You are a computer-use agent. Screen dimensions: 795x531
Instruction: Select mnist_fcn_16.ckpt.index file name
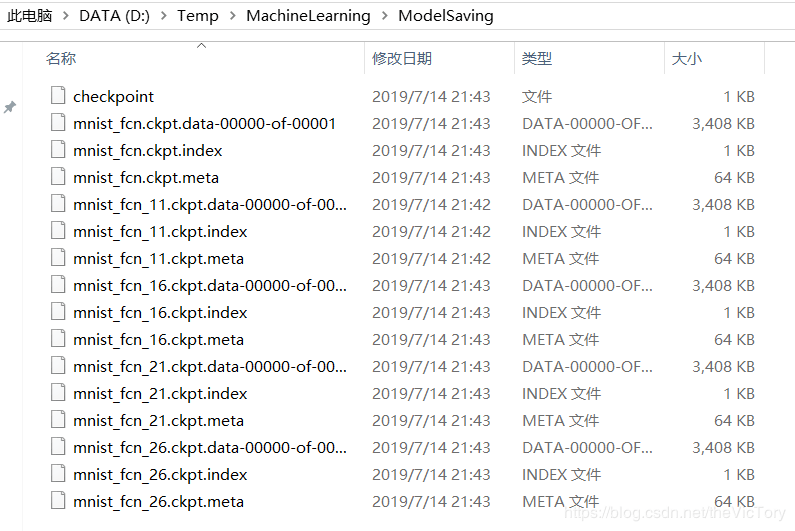[160, 312]
